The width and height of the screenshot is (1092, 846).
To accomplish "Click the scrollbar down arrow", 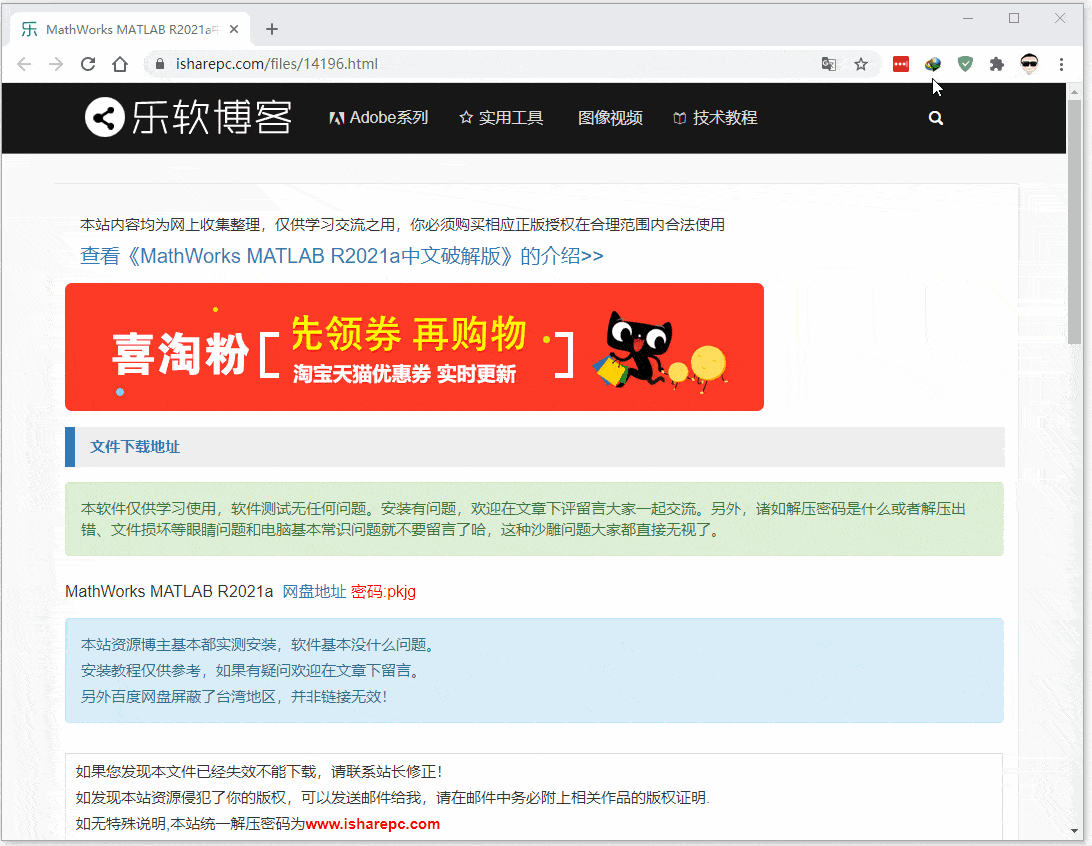I will click(1075, 831).
